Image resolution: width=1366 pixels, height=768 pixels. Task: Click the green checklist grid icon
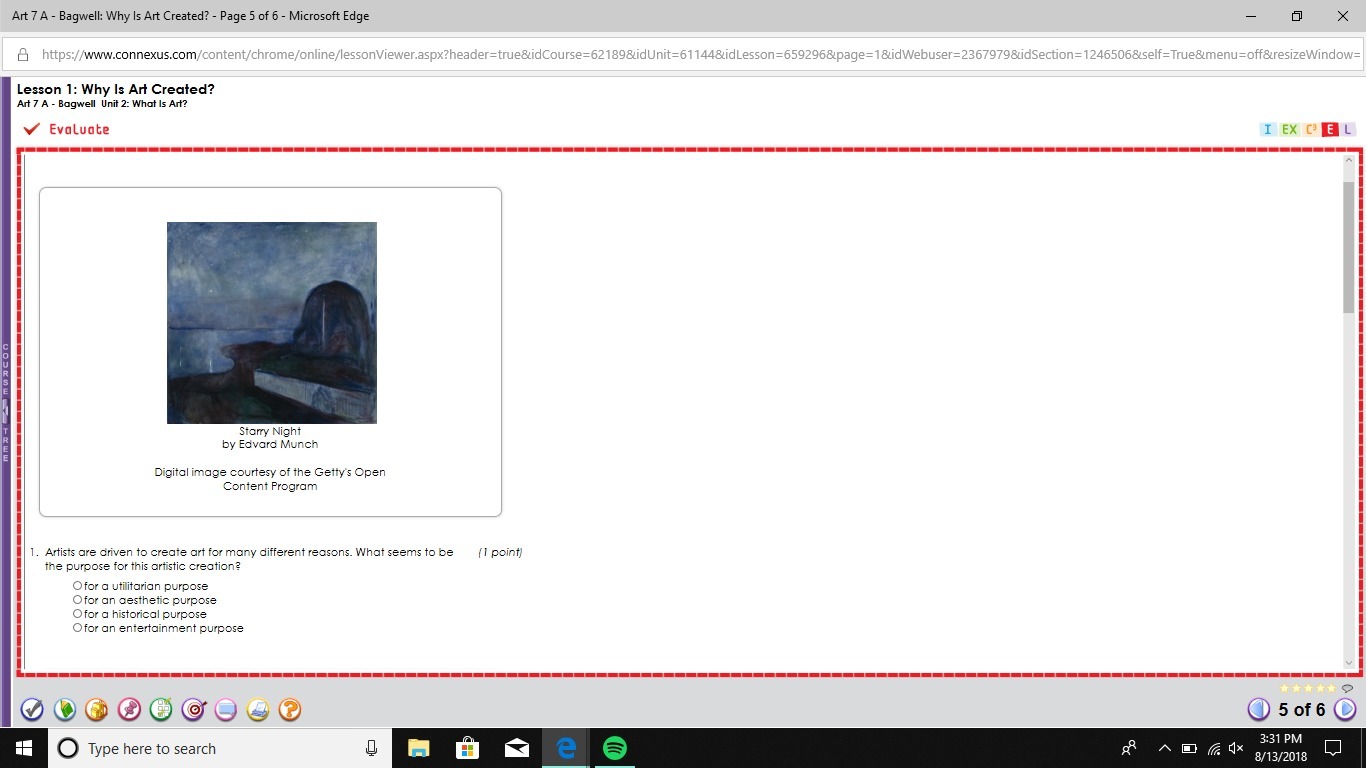(161, 710)
